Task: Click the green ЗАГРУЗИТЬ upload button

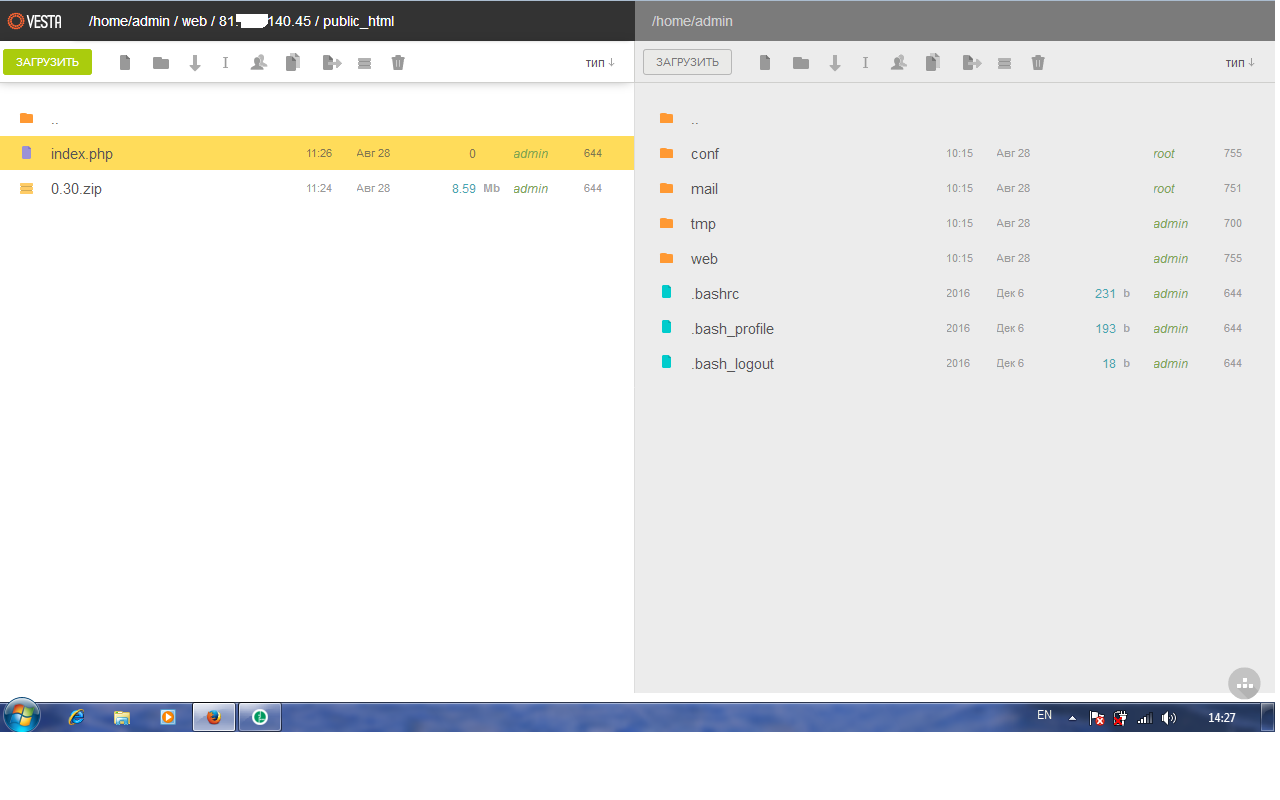Action: pos(47,62)
